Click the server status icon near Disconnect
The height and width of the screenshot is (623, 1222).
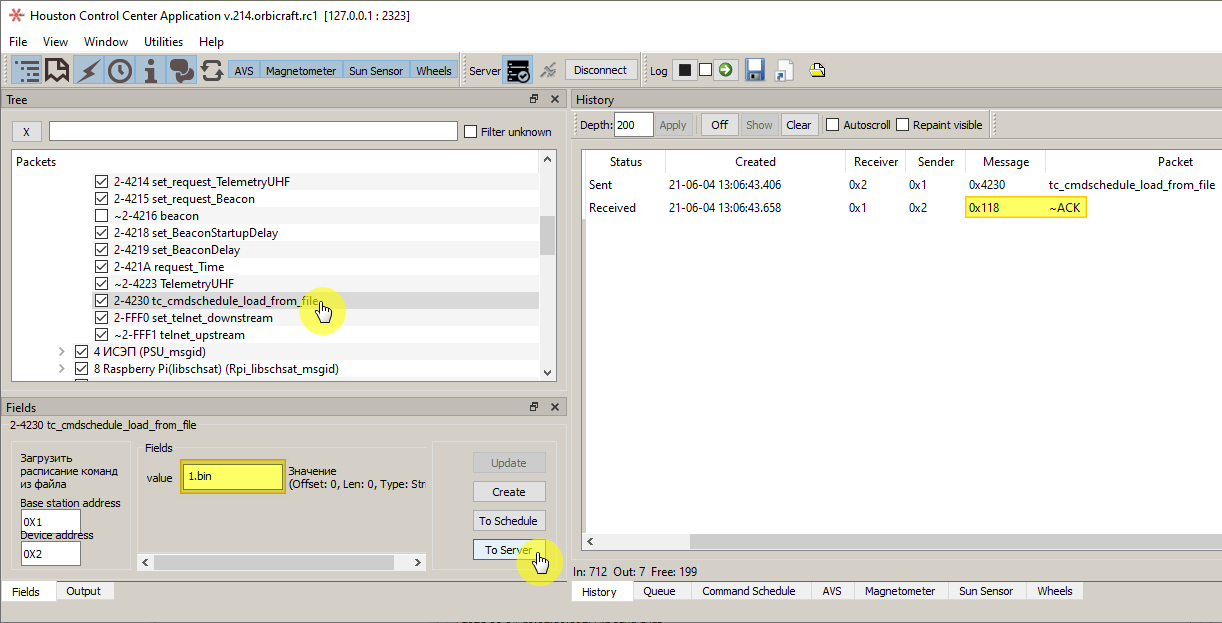pyautogui.click(x=520, y=70)
